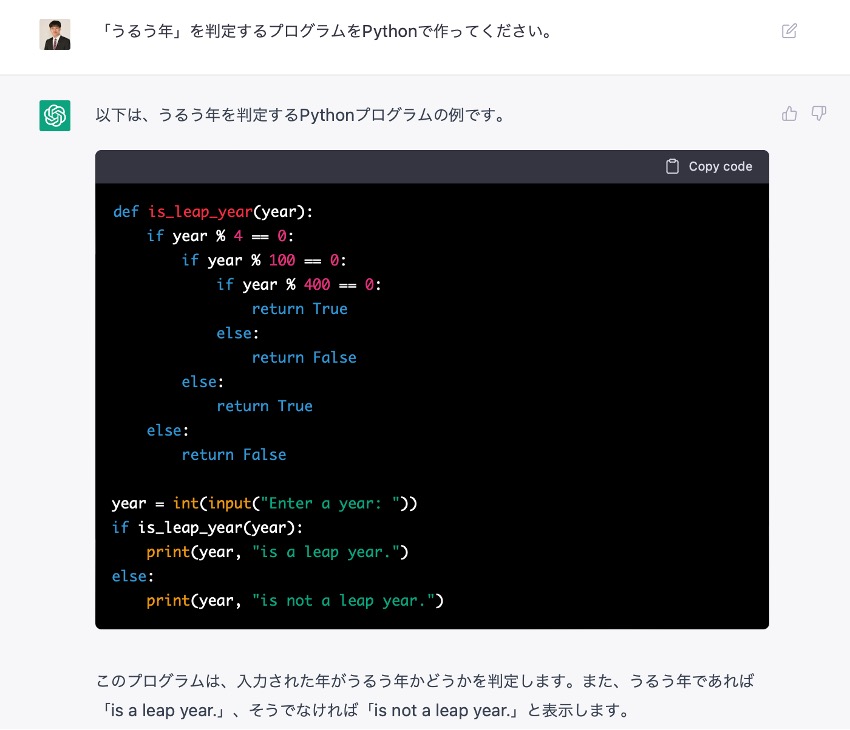Click the ChatGPT logo avatar

pyautogui.click(x=55, y=115)
